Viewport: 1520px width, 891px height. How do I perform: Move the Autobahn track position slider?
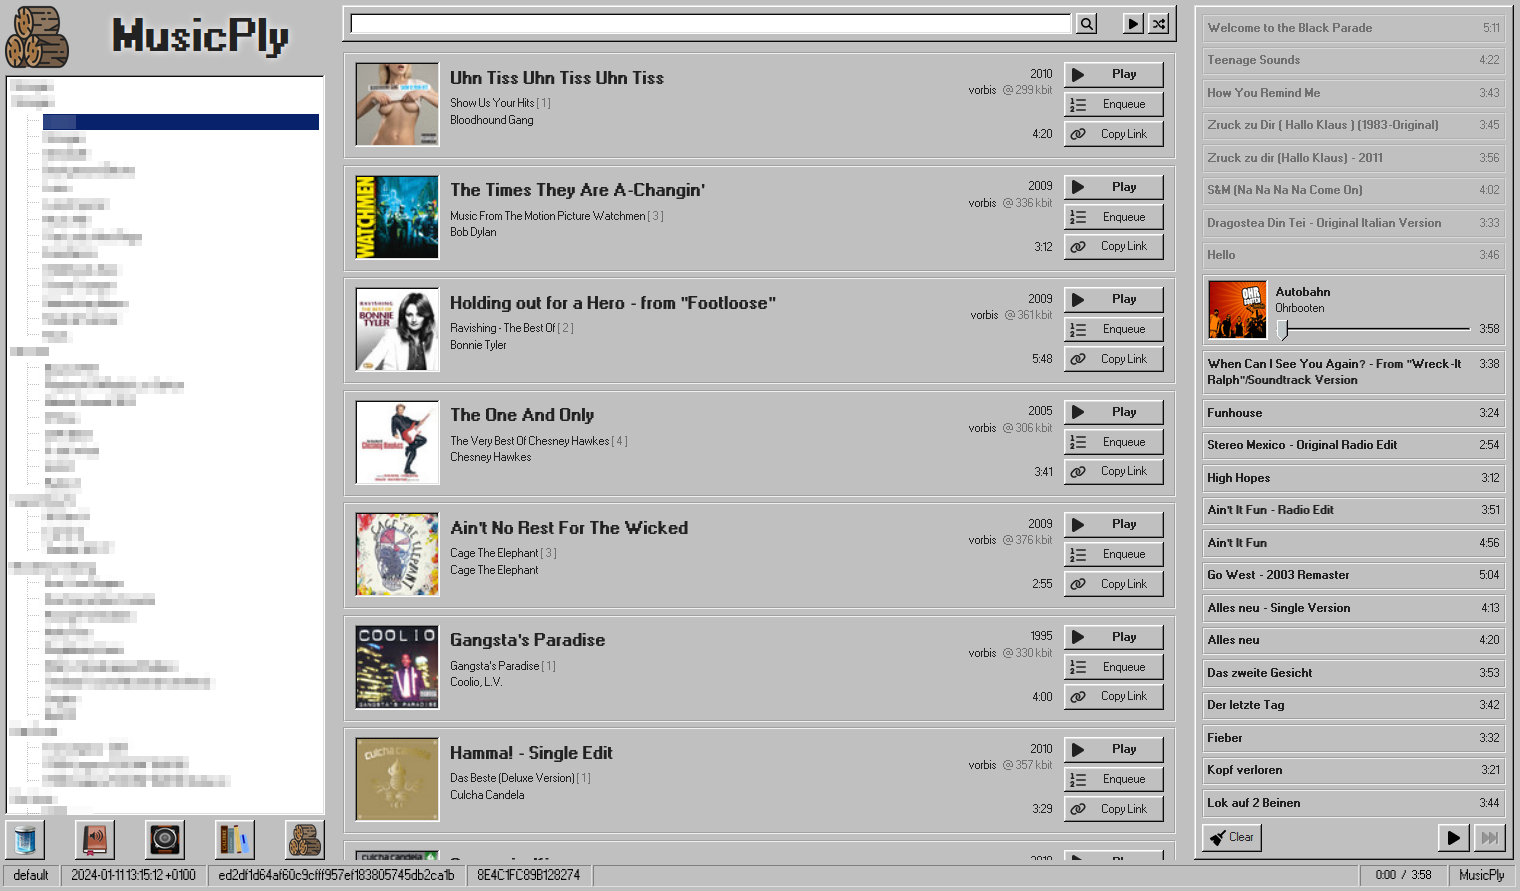[1283, 329]
